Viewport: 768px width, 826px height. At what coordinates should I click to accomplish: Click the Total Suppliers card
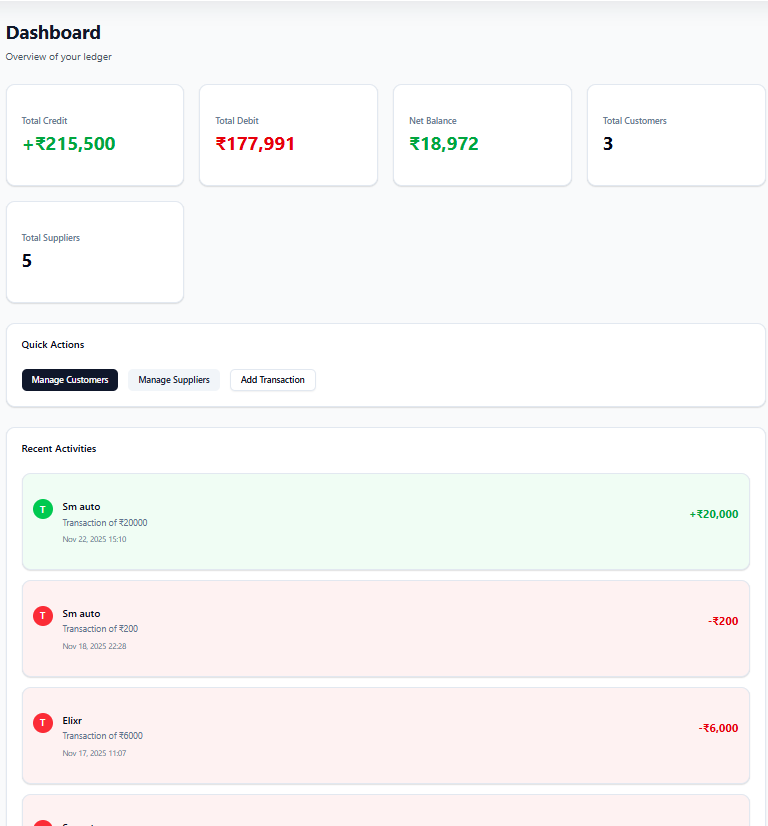[x=95, y=252]
